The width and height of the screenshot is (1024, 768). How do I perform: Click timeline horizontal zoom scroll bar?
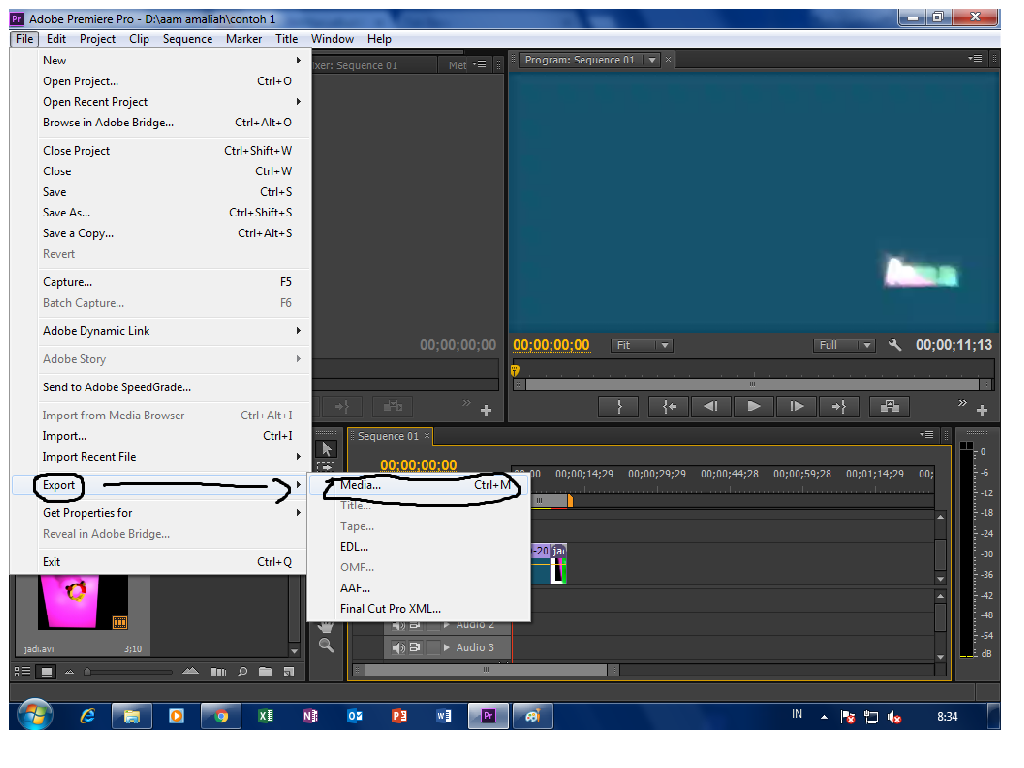pyautogui.click(x=486, y=670)
